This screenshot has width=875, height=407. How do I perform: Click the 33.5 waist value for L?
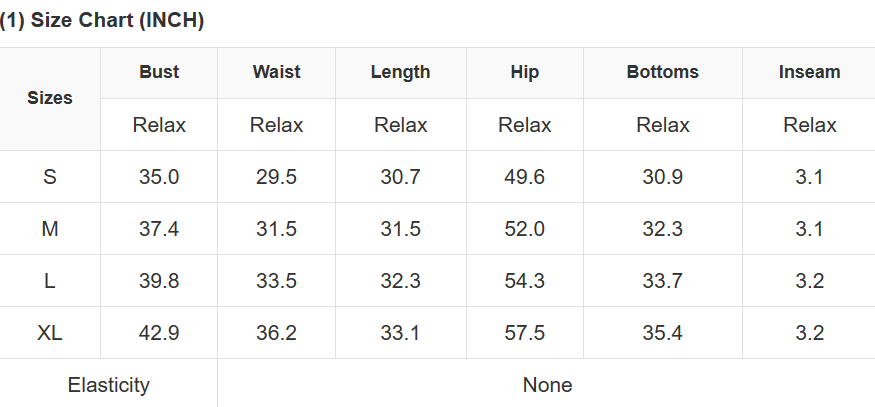click(276, 281)
